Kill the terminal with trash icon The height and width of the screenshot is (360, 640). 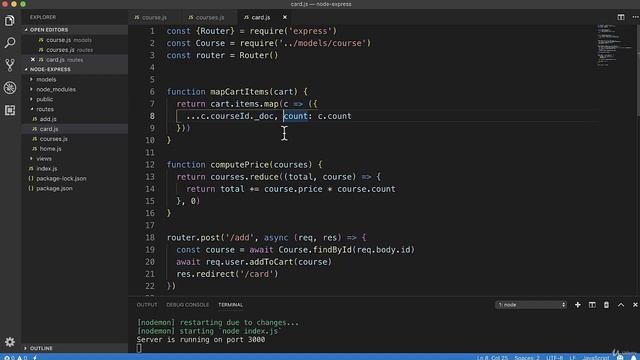click(606, 305)
